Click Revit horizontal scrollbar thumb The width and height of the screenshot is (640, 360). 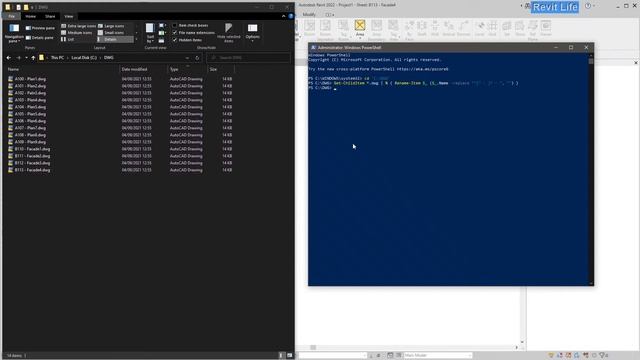(x=313, y=347)
